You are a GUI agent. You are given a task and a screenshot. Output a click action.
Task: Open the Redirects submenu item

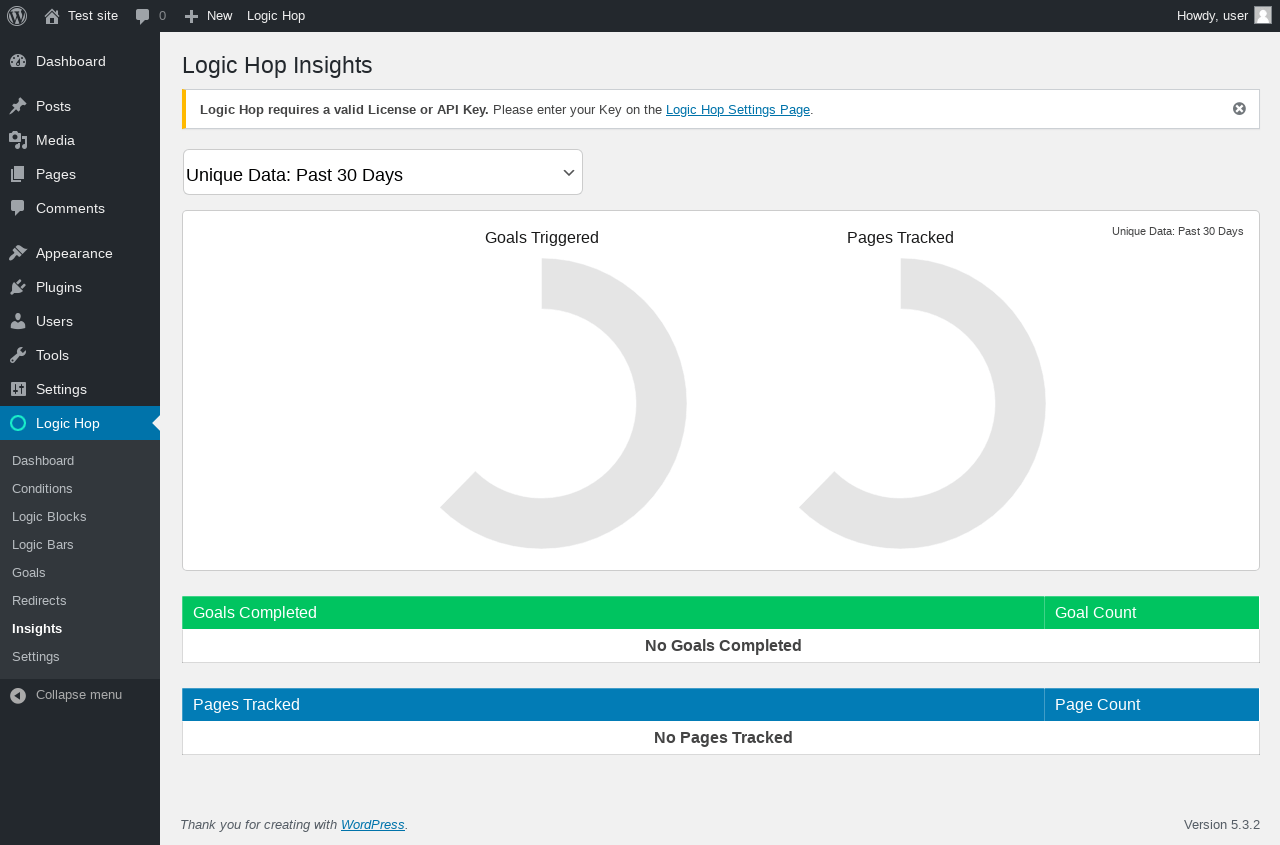(x=80, y=601)
